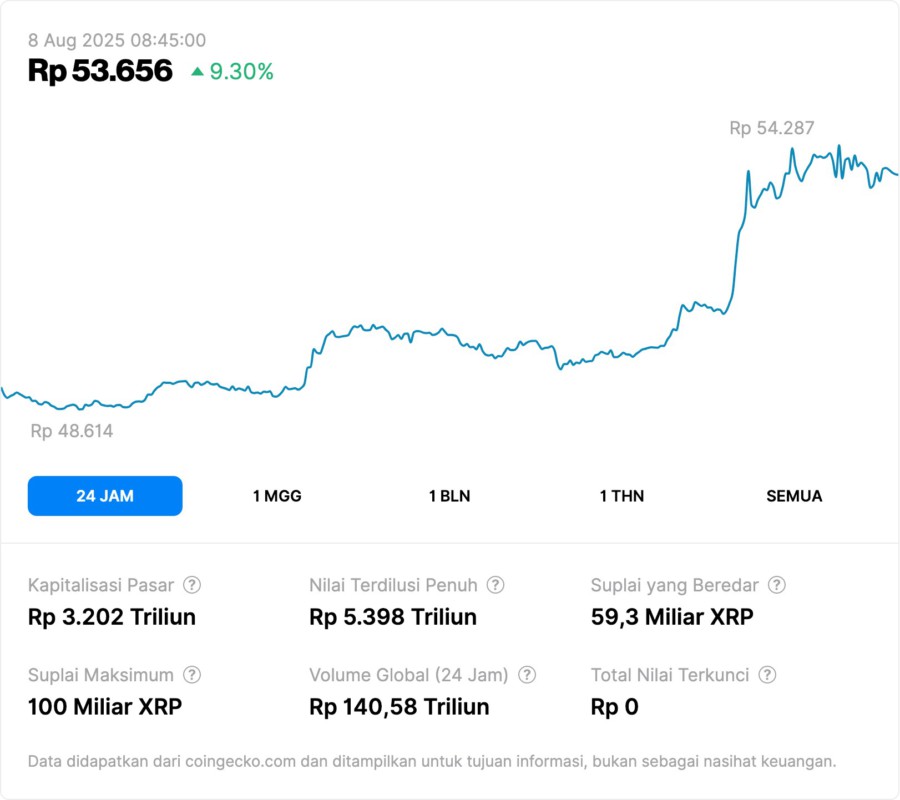The image size is (900, 800).
Task: Click help icon beside Nilai Terdilusi Penuh
Action: tap(495, 585)
